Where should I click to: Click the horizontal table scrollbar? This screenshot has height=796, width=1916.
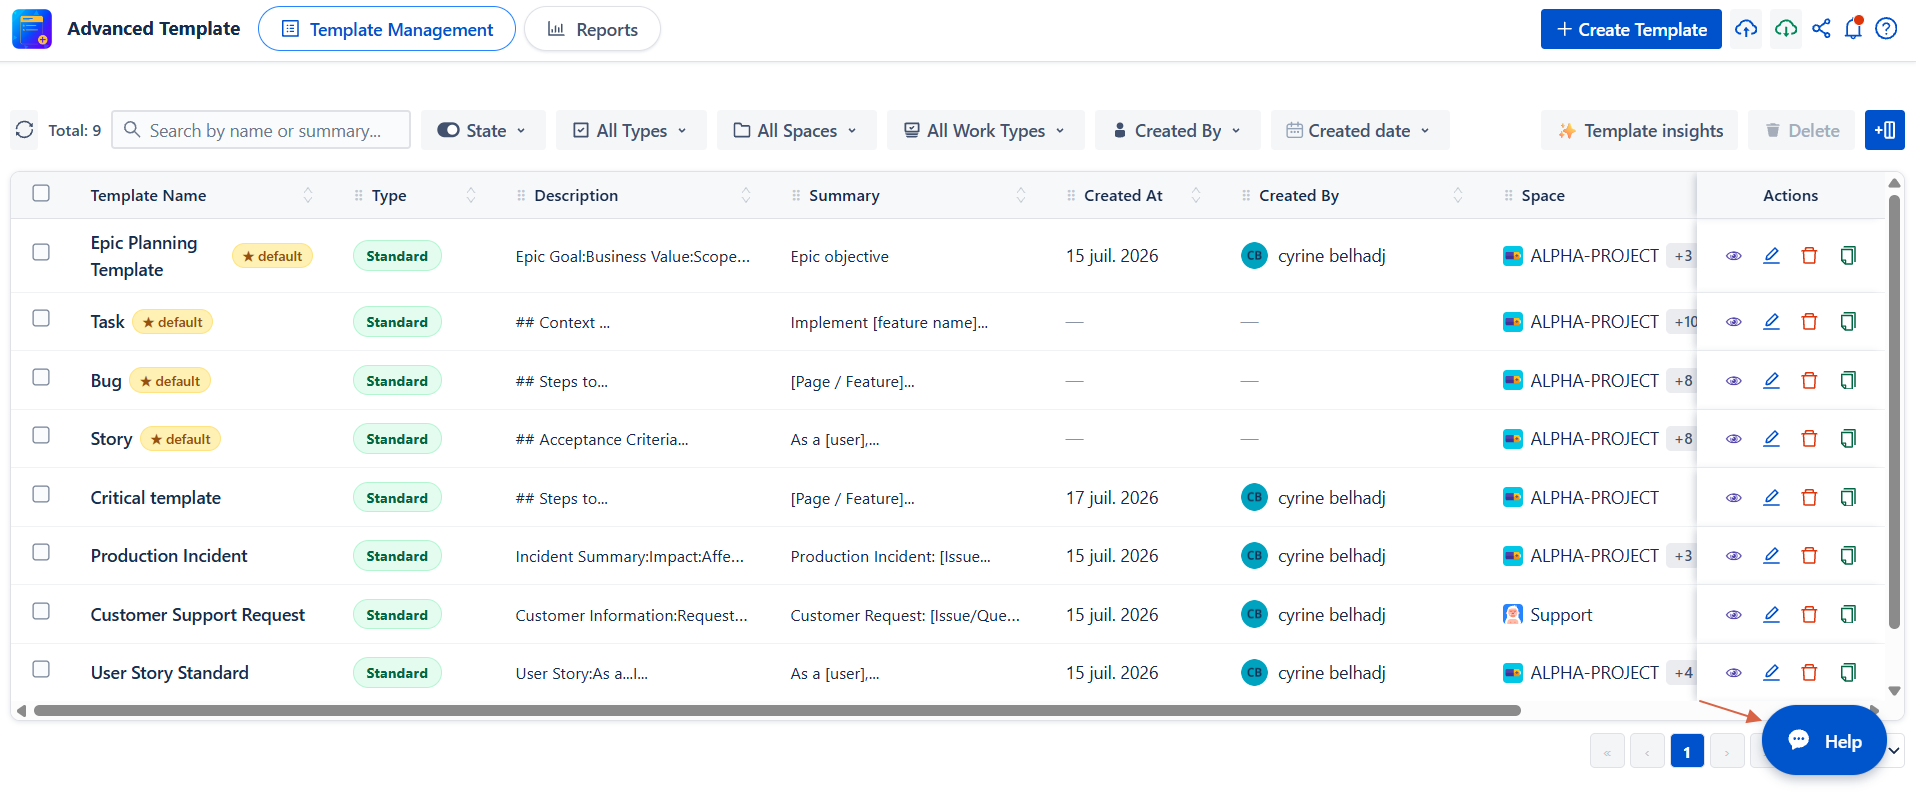(x=777, y=711)
